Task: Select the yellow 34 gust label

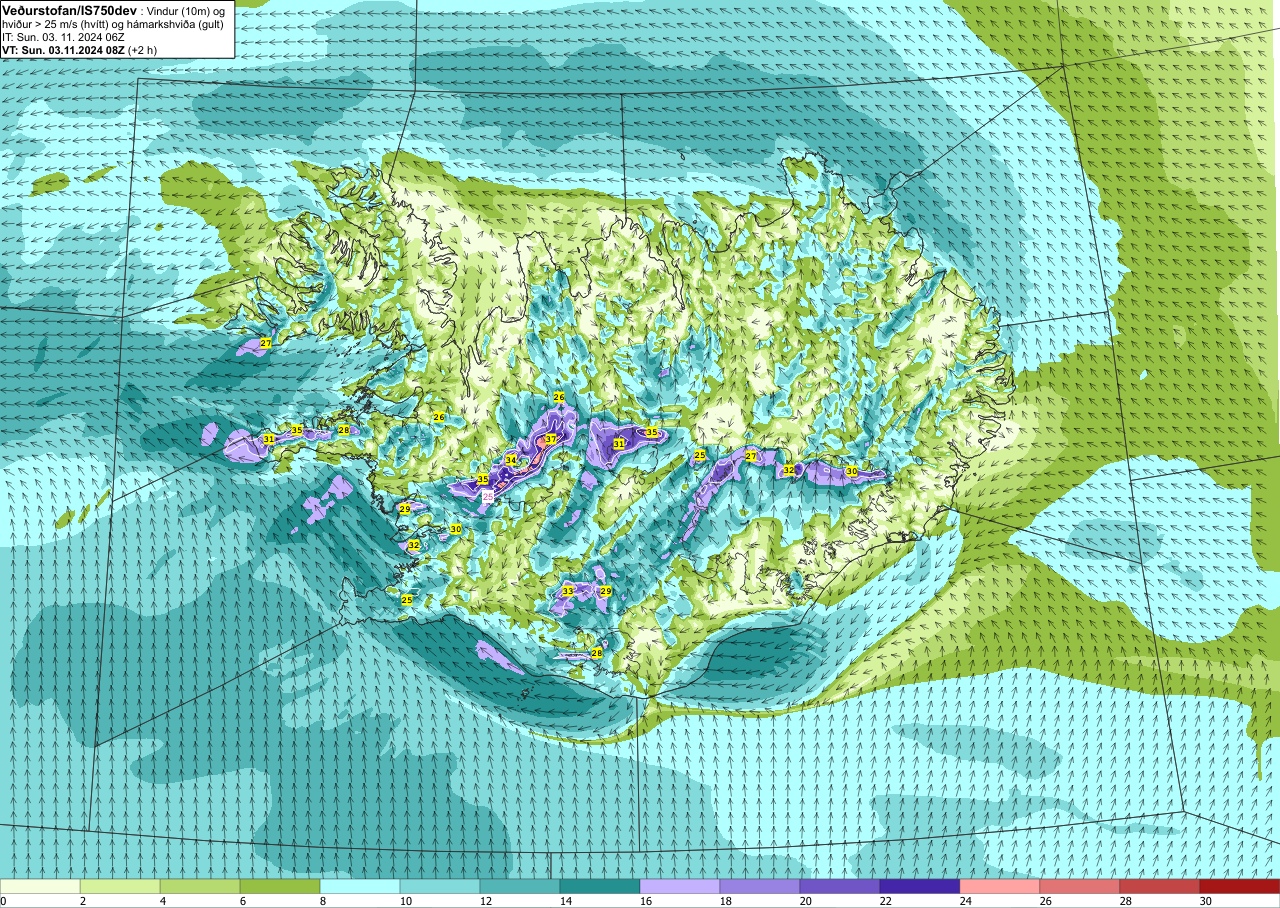Action: [510, 460]
